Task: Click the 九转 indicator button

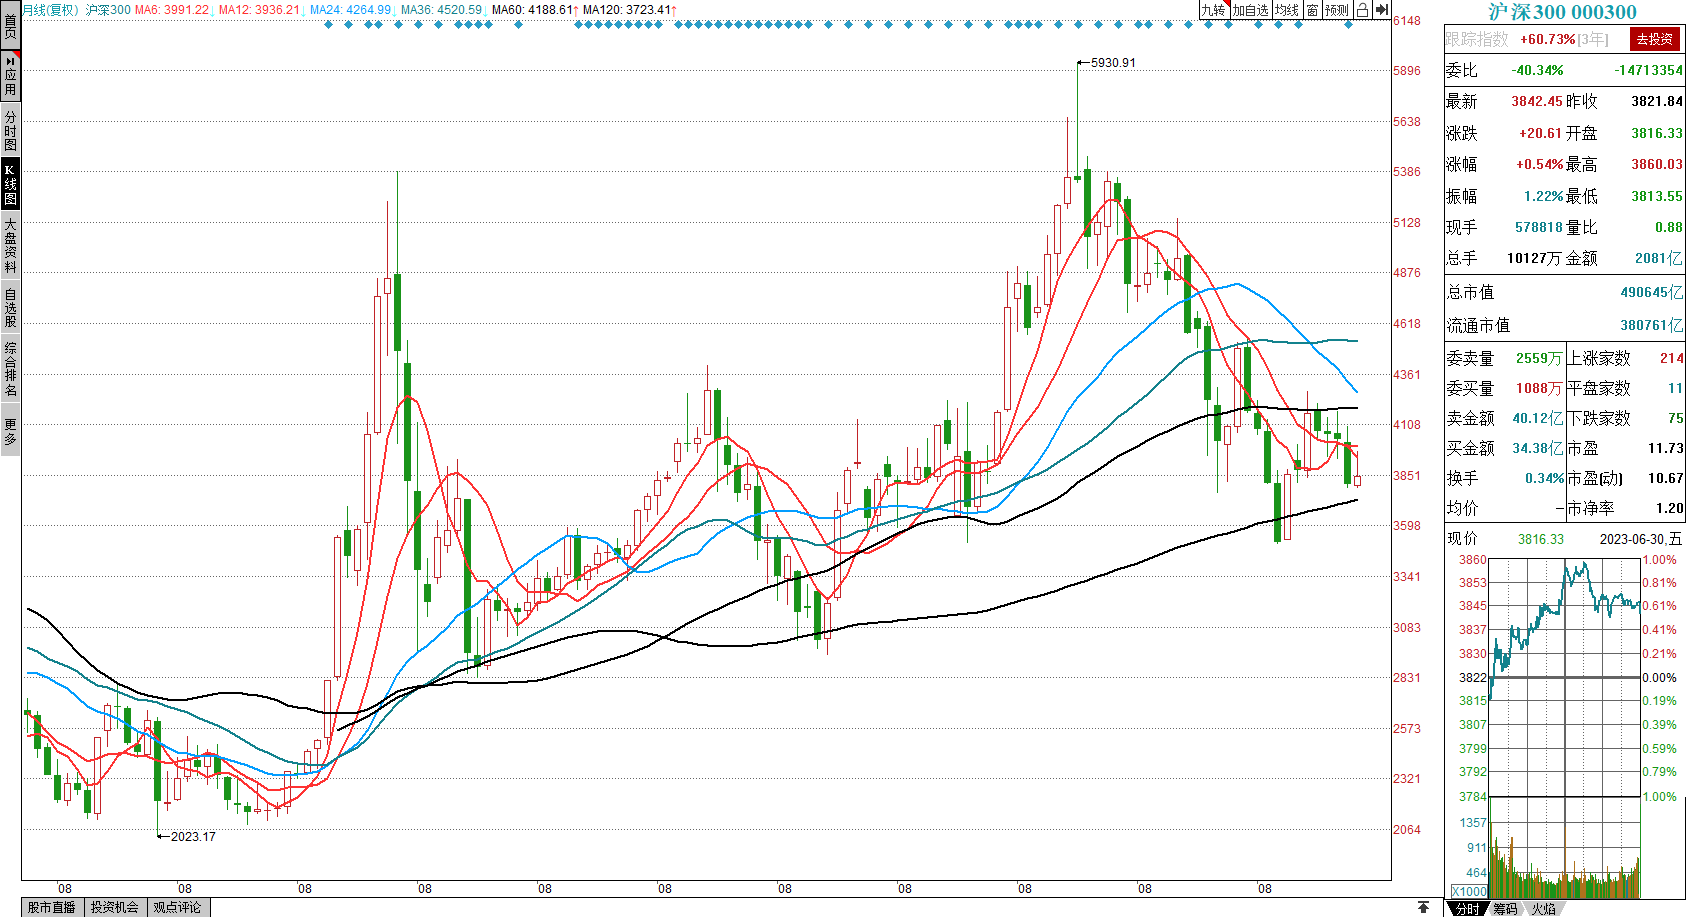Action: (1213, 10)
